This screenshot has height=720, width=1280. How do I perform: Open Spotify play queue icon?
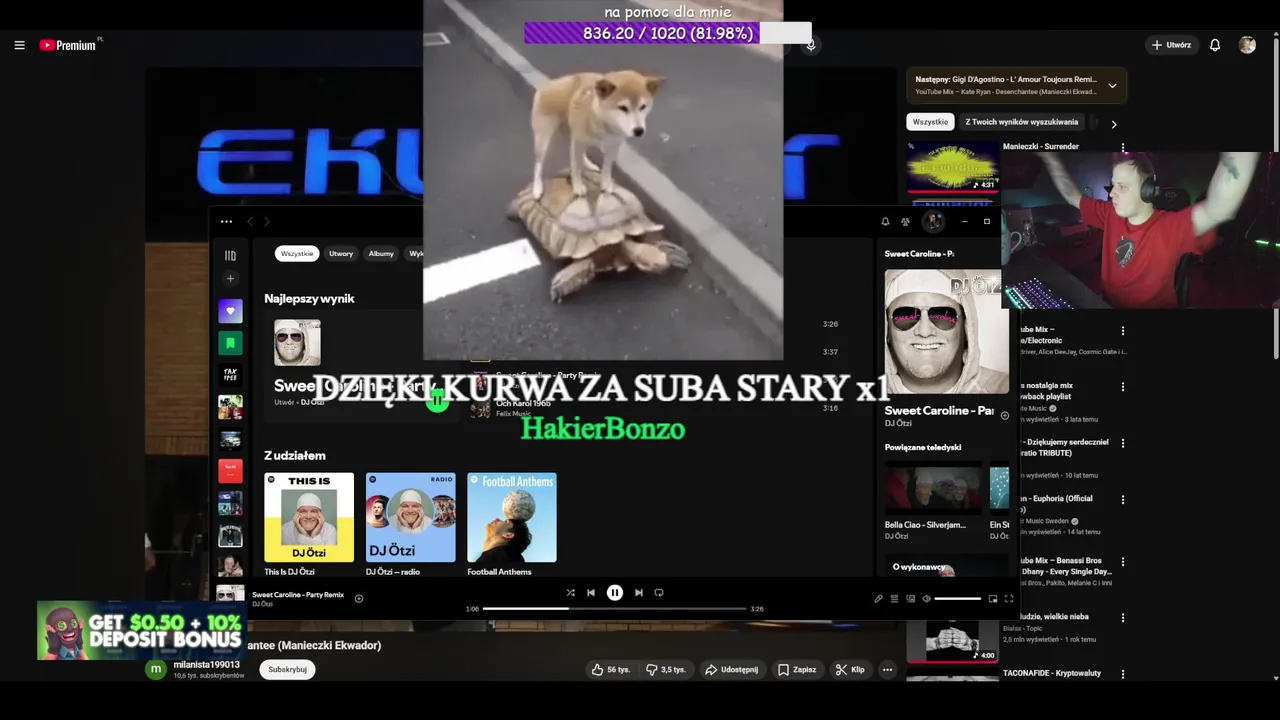click(894, 599)
